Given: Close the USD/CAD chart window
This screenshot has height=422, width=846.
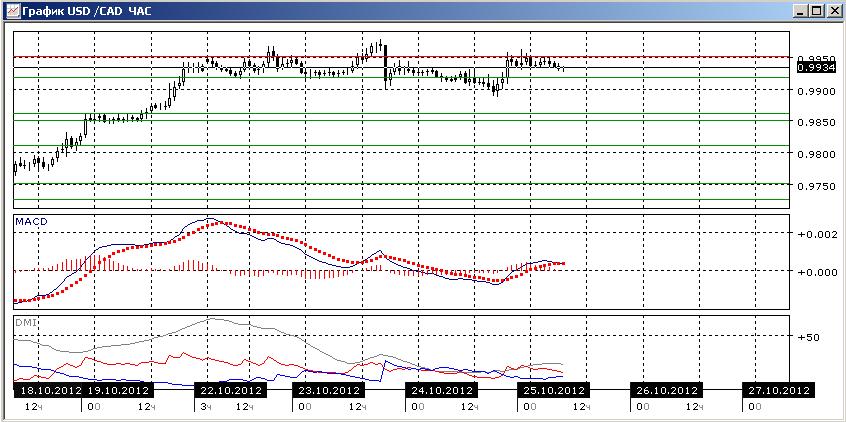Looking at the screenshot, I should [833, 11].
